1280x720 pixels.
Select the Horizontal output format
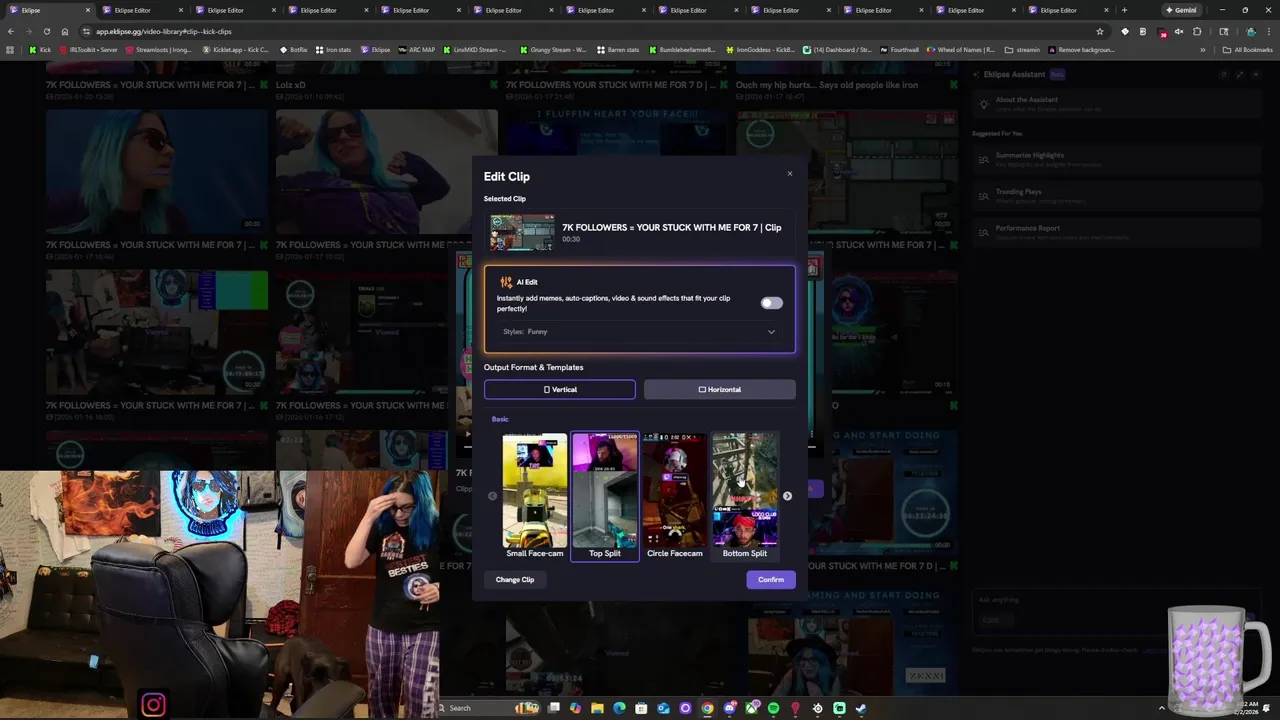click(720, 389)
